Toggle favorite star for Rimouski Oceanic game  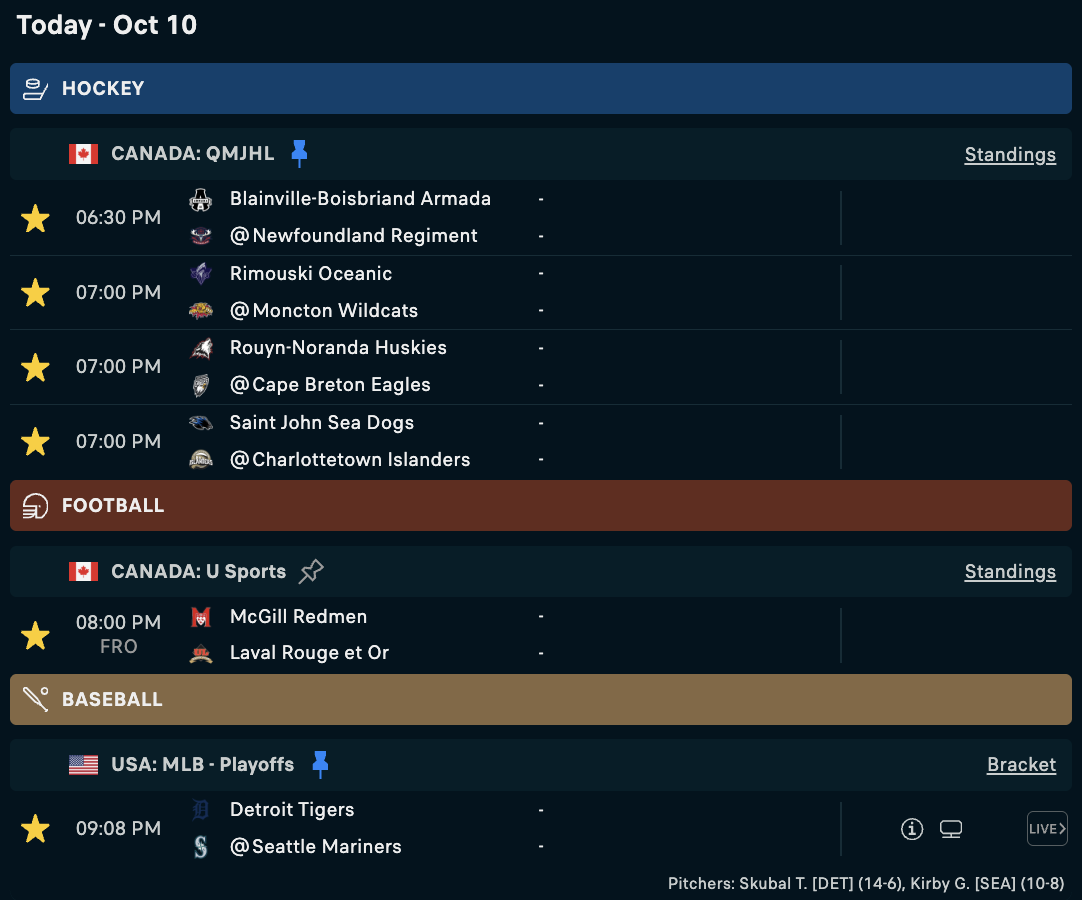pos(35,293)
